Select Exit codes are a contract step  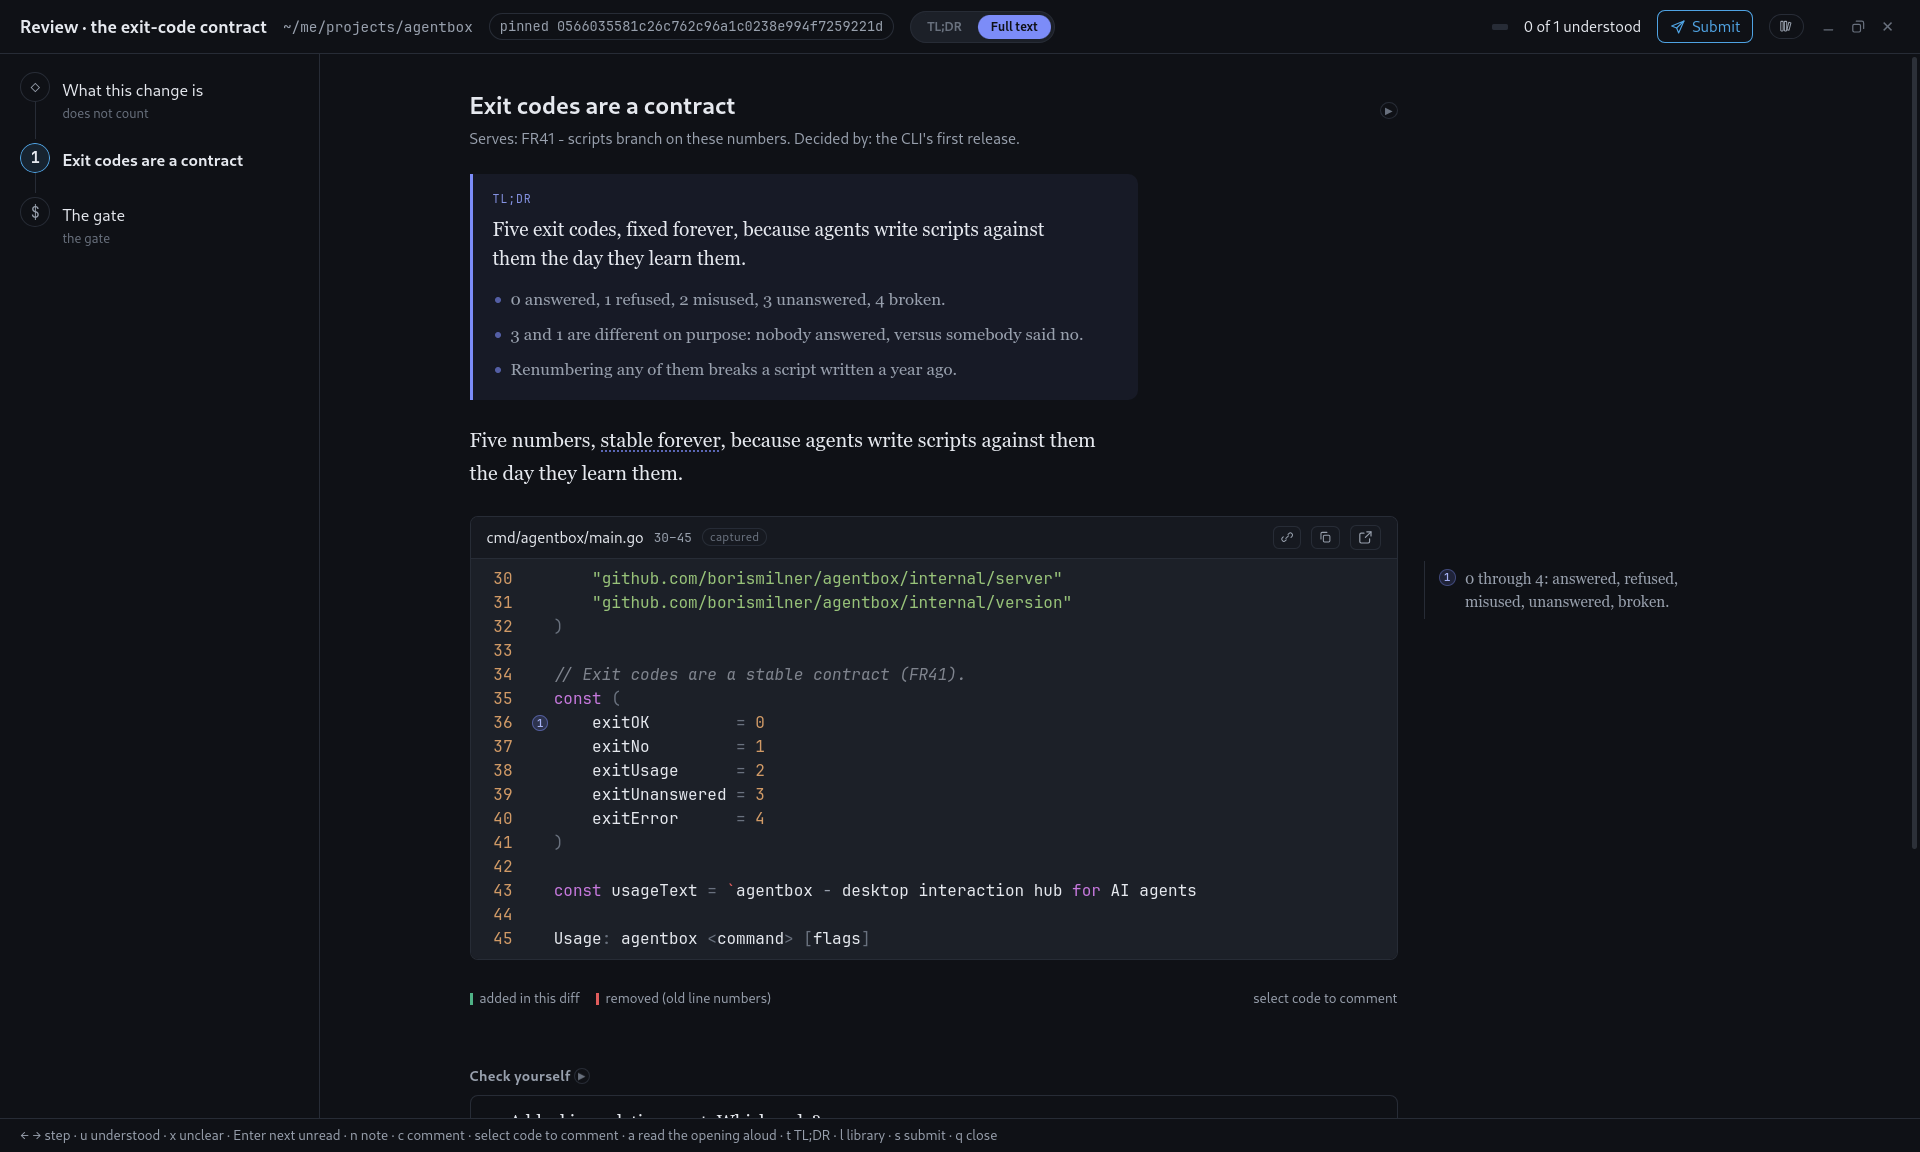coord(152,161)
